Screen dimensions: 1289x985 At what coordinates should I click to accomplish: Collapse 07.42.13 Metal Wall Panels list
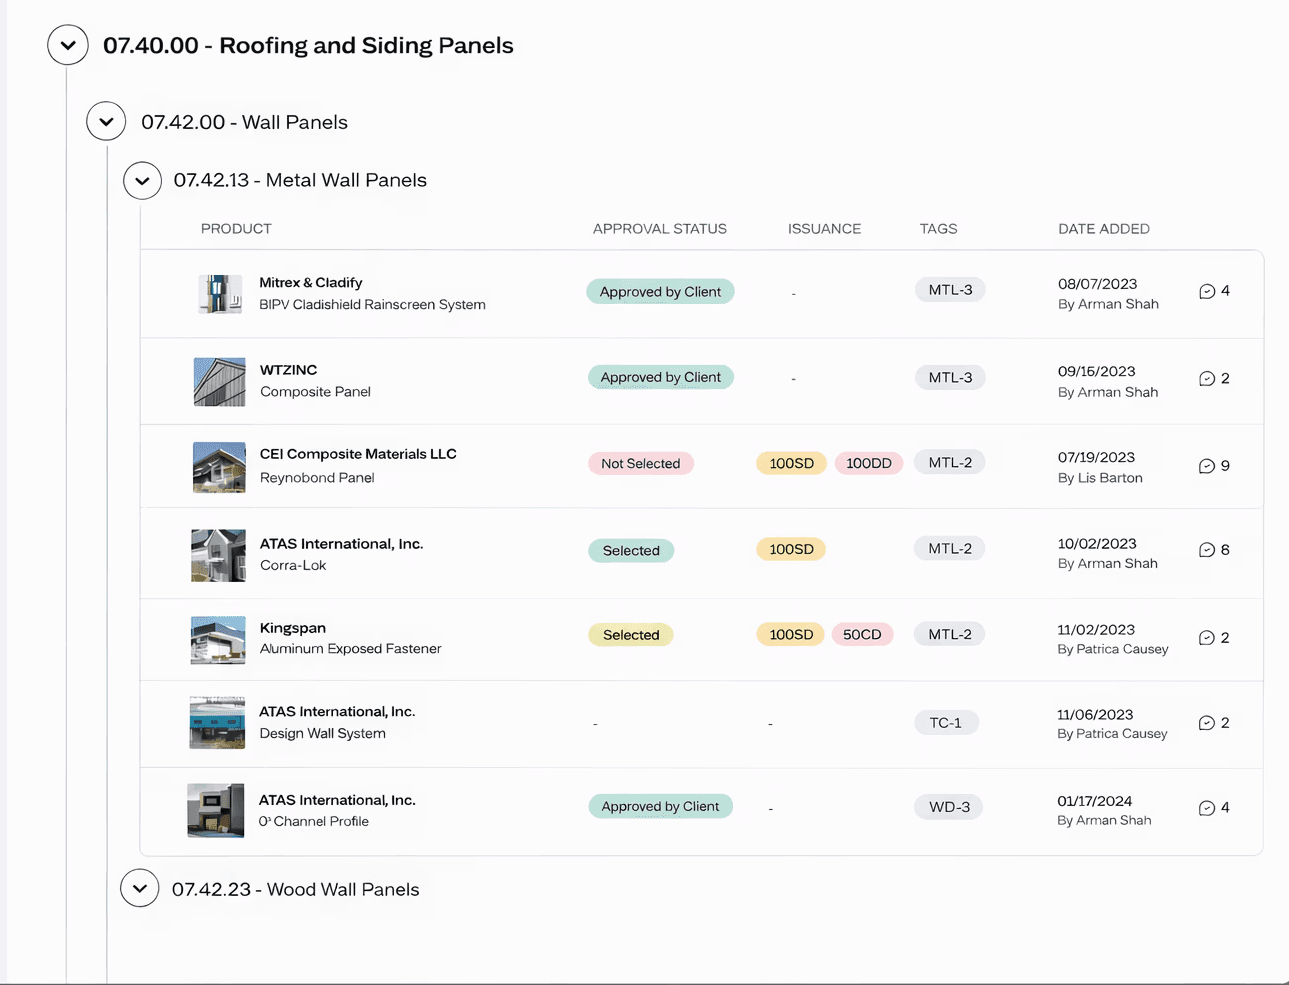pos(142,181)
